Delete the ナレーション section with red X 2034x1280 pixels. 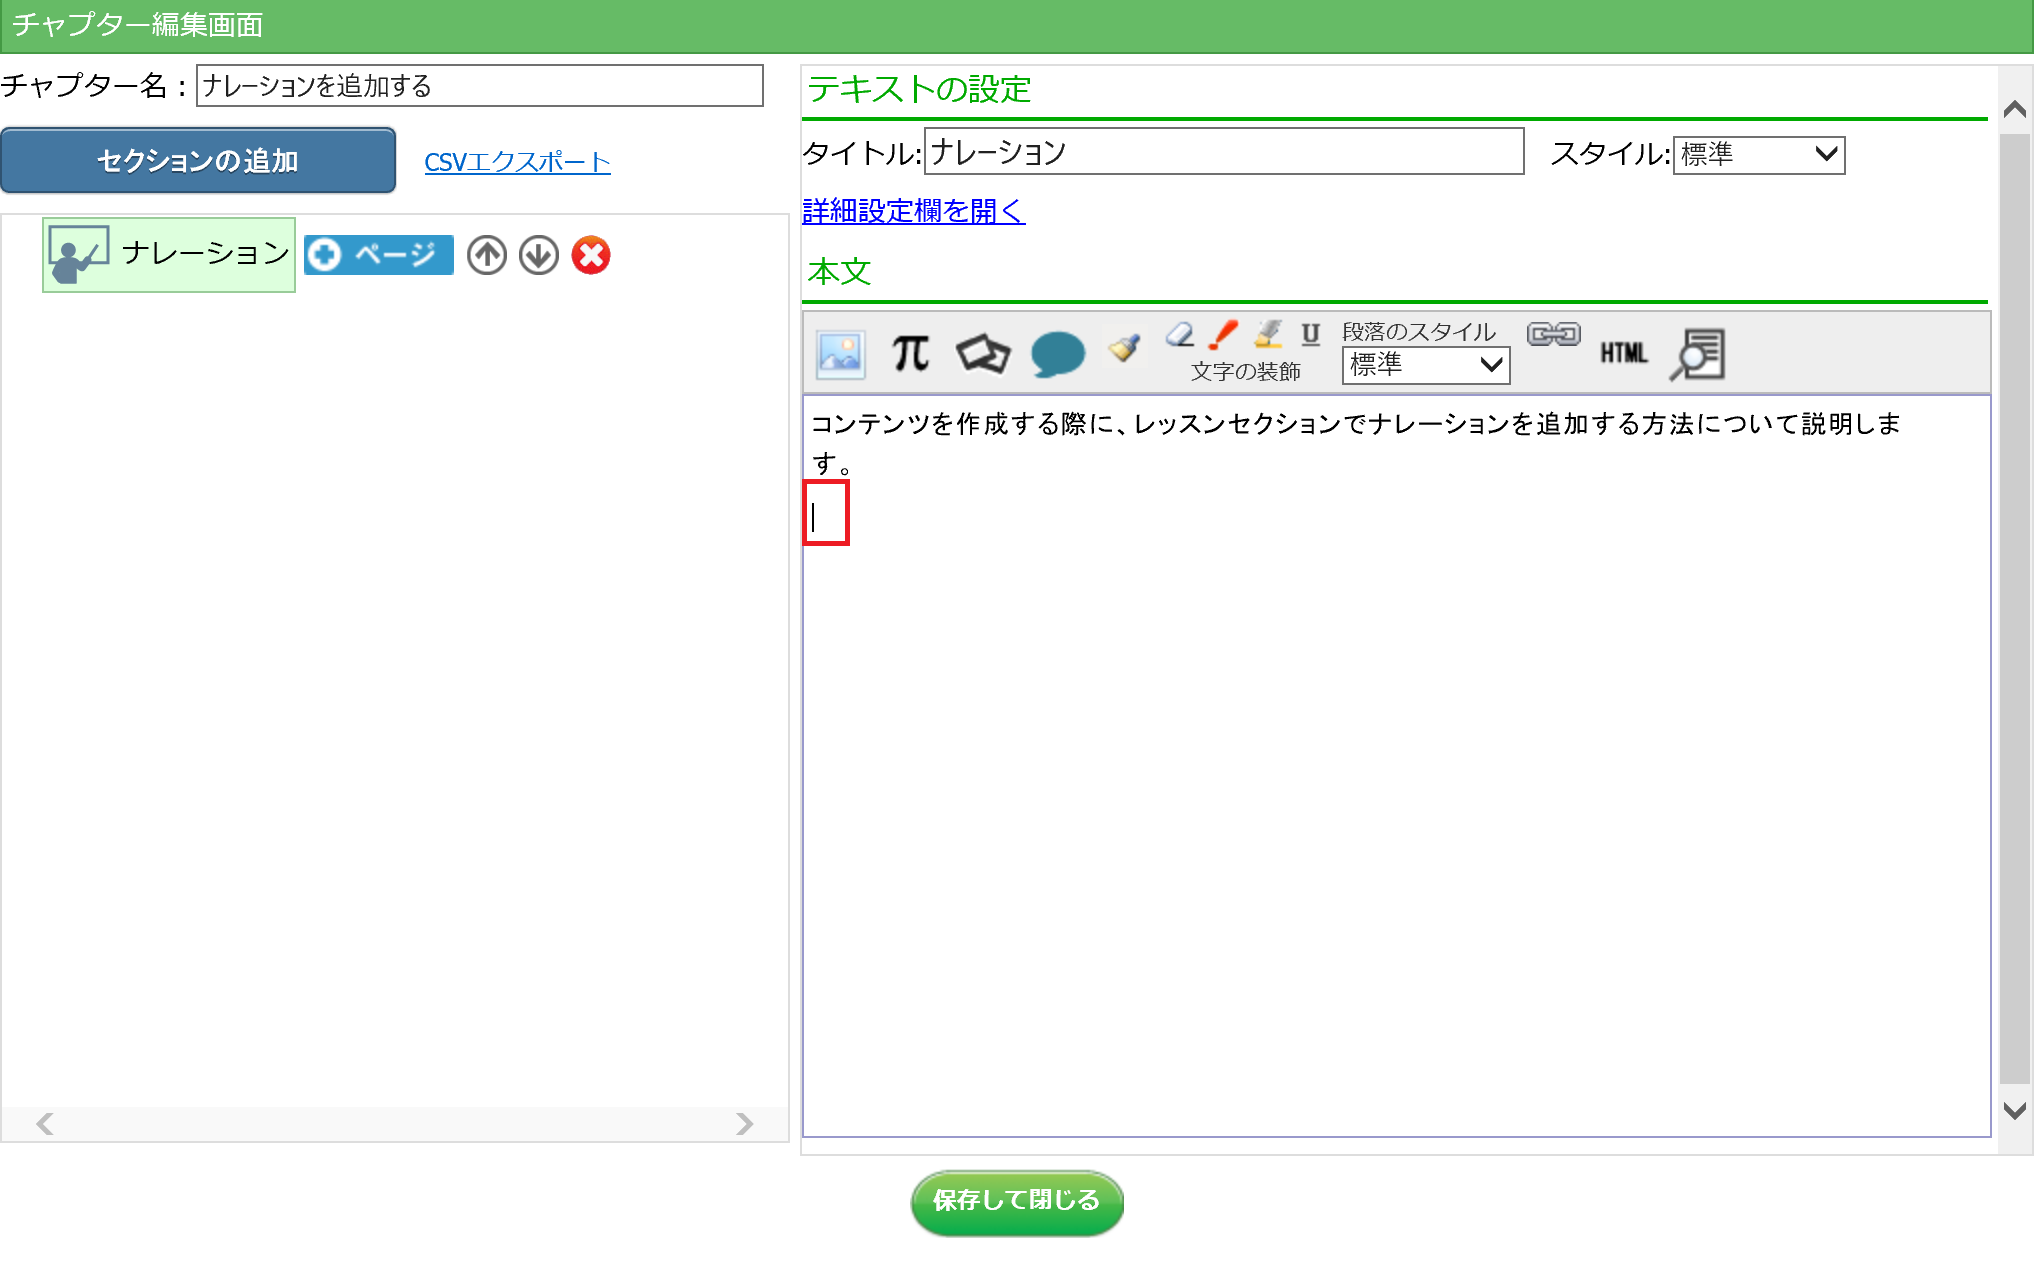coord(591,255)
